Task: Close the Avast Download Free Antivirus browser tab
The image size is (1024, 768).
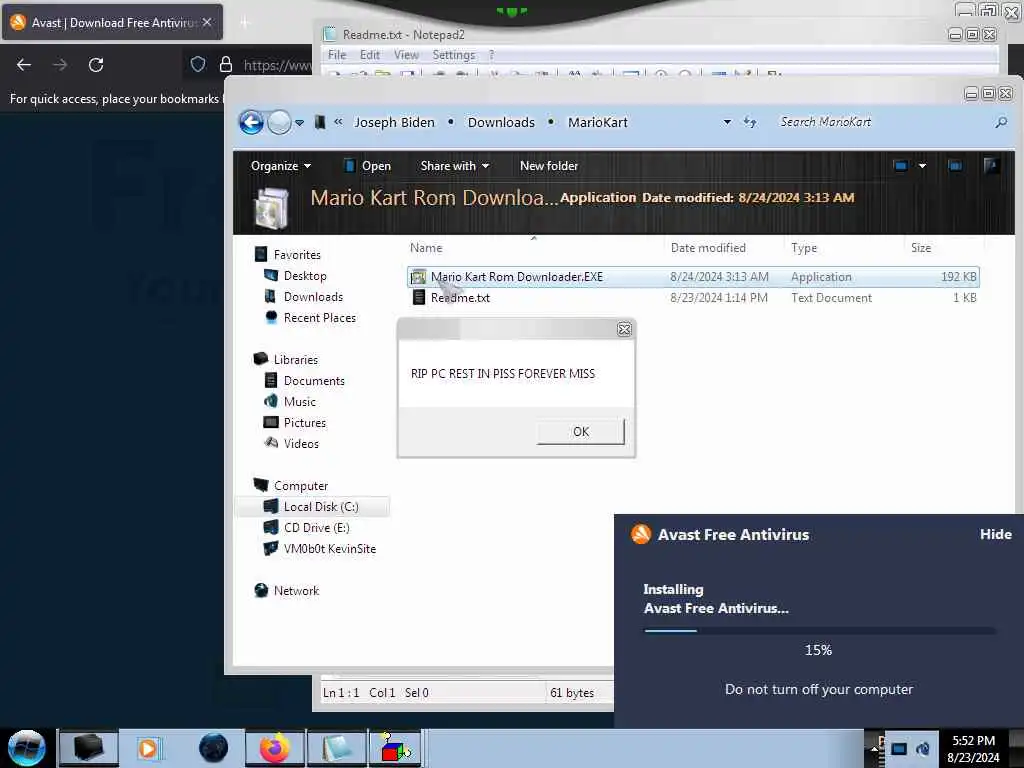Action: (207, 22)
